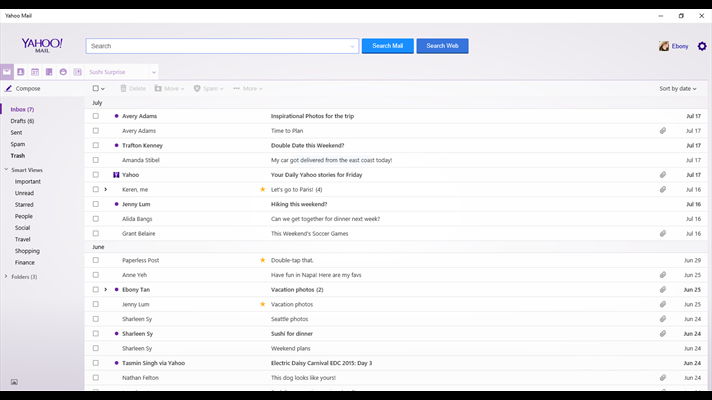Click unread dot on Jenny Lum Hiking email
712x400 pixels.
pos(116,204)
